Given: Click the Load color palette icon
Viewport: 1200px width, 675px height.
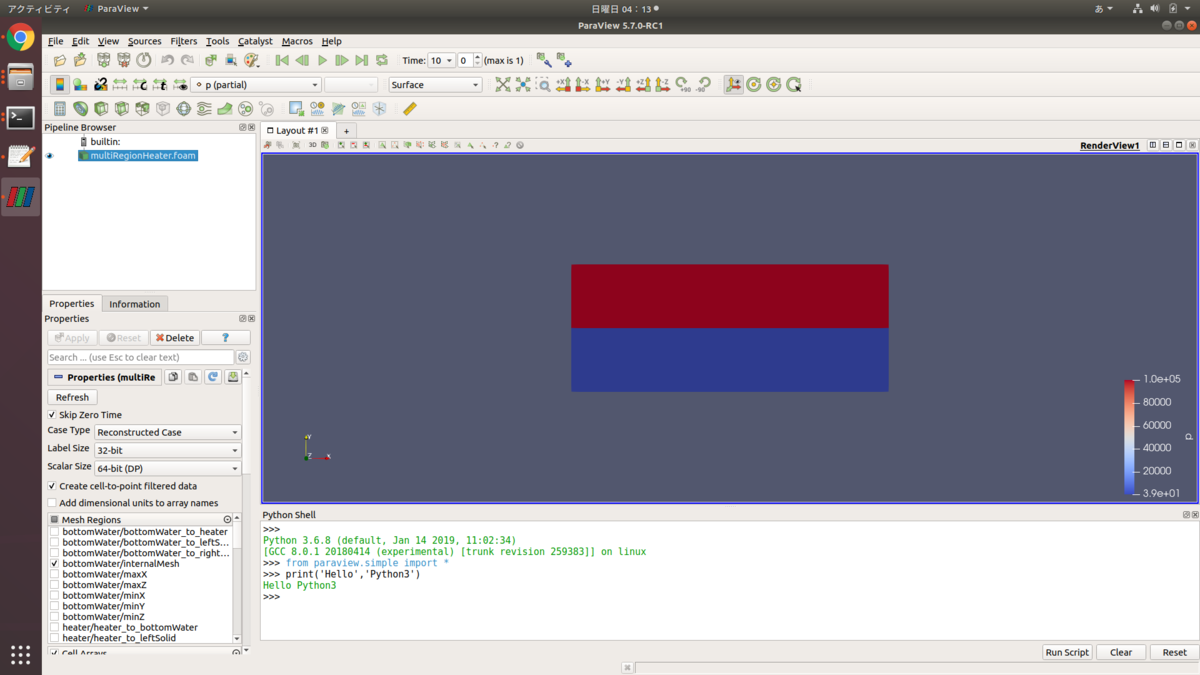Looking at the screenshot, I should click(x=252, y=61).
